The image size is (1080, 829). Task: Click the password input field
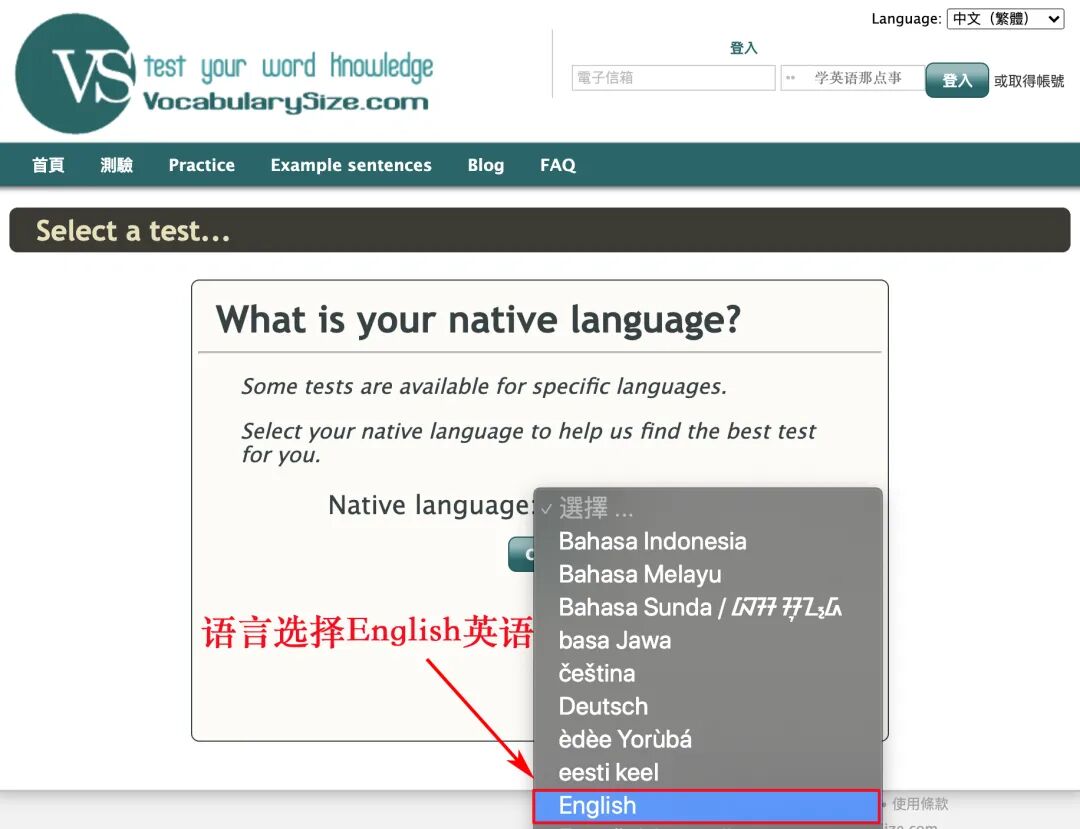852,78
